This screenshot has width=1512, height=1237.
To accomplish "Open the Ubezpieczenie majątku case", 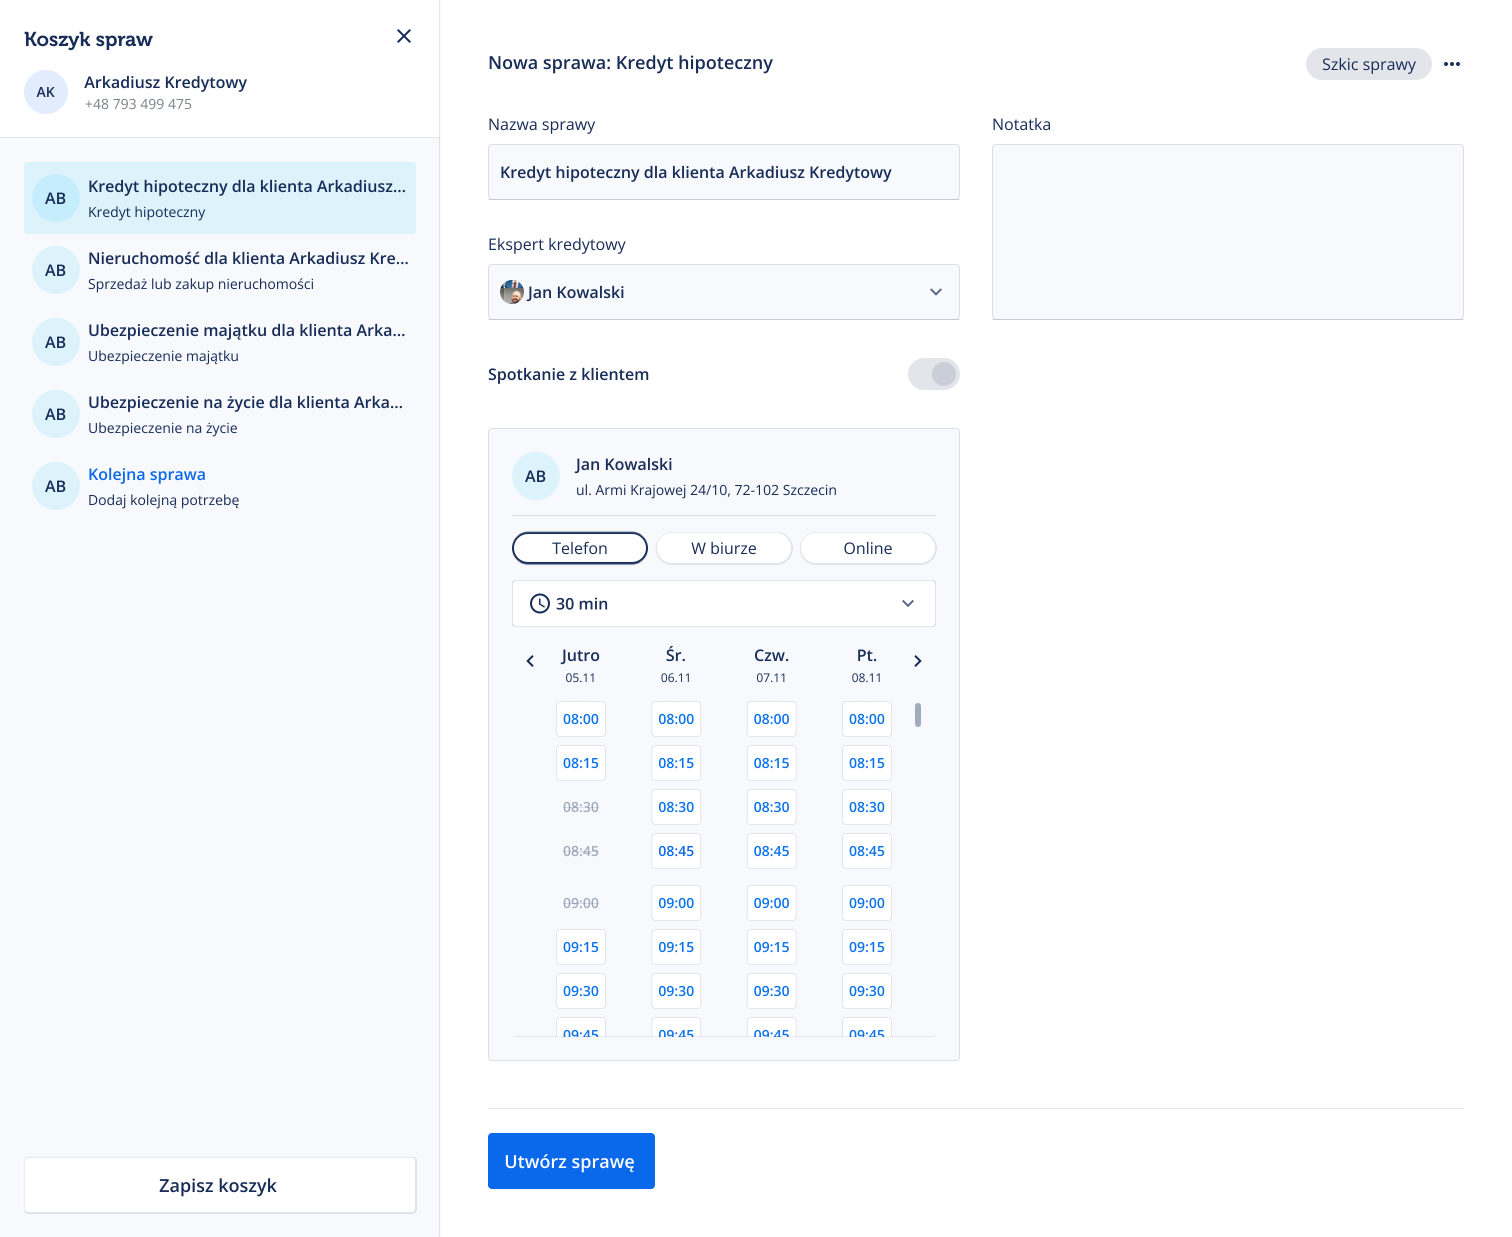I will click(x=220, y=342).
